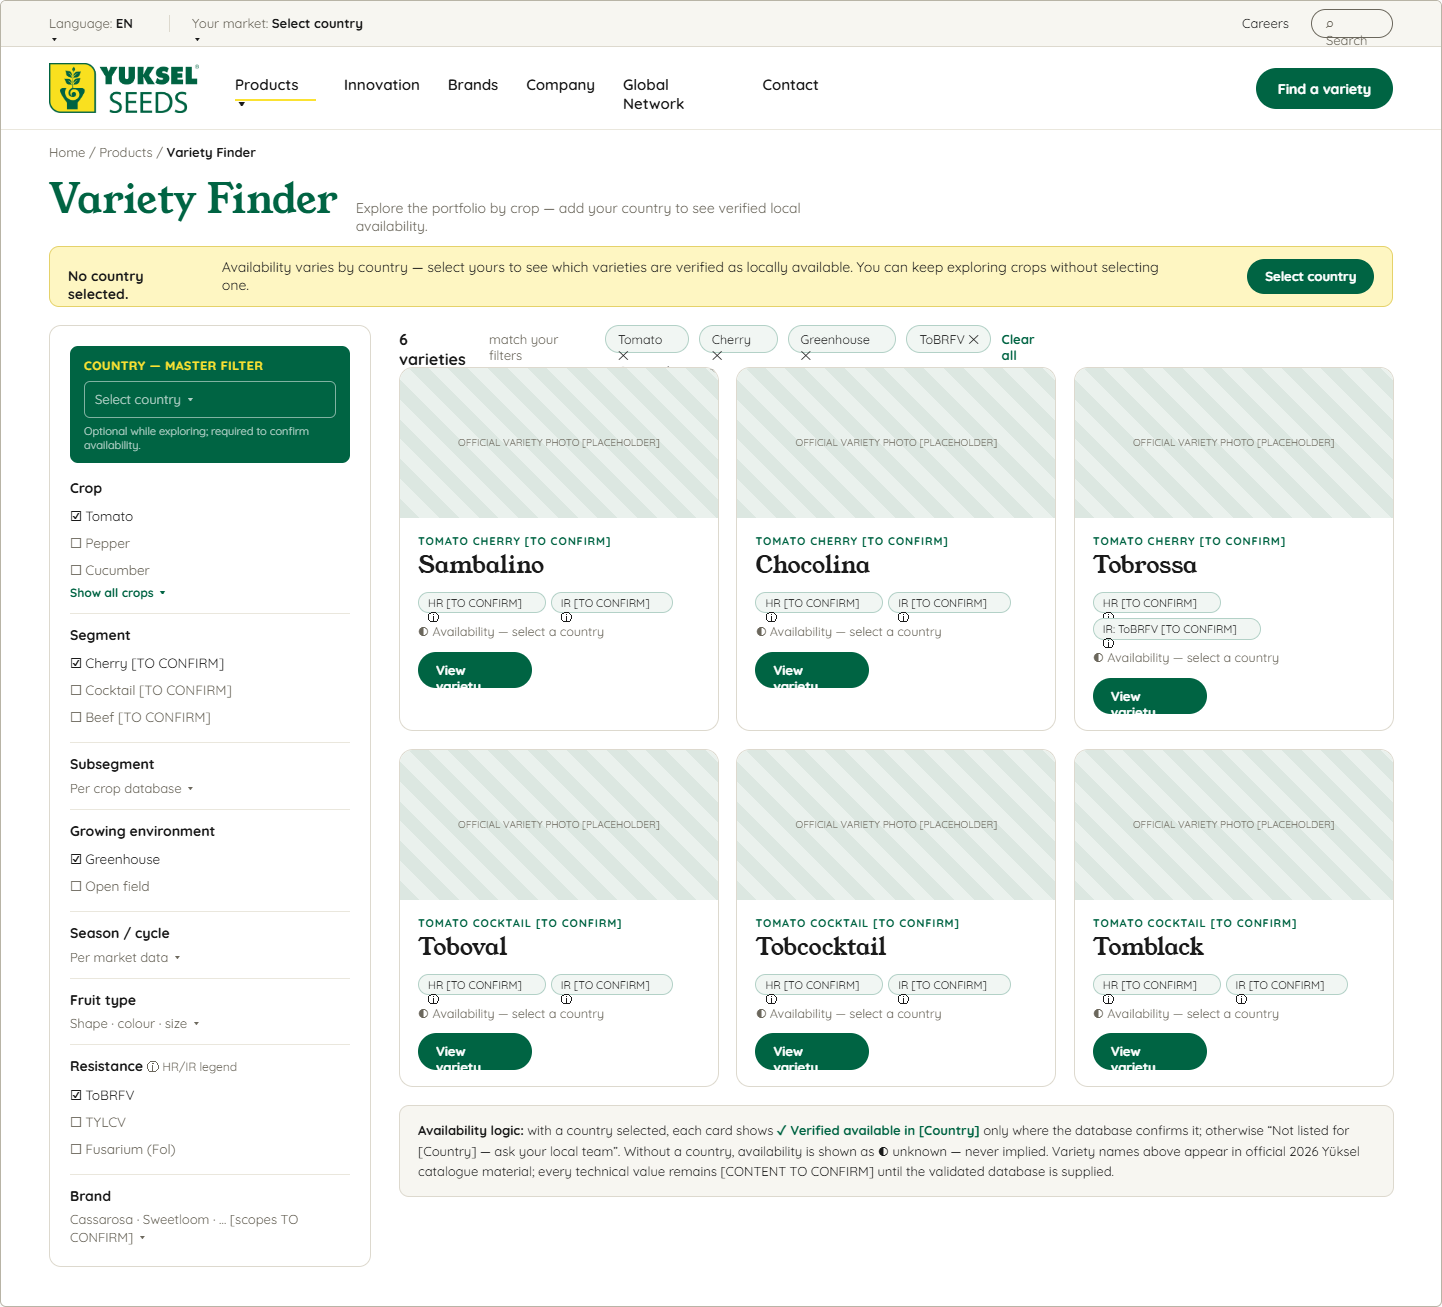Check the TYLCV resistance checkbox
Screen dimensions: 1442x1307
click(76, 1122)
